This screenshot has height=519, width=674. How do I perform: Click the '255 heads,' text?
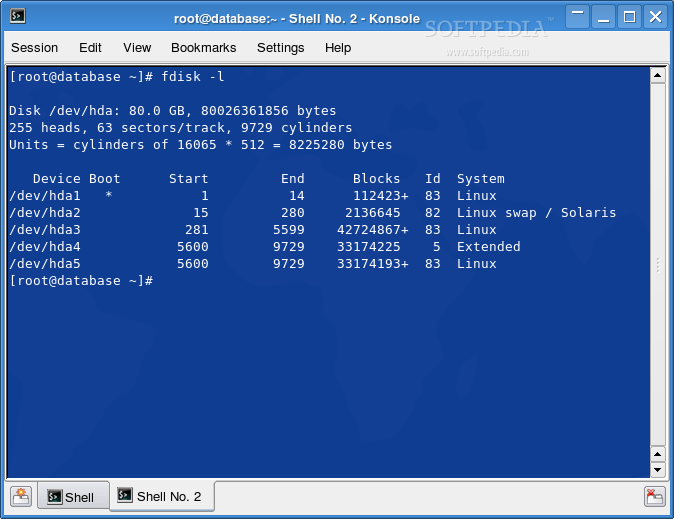(x=49, y=128)
